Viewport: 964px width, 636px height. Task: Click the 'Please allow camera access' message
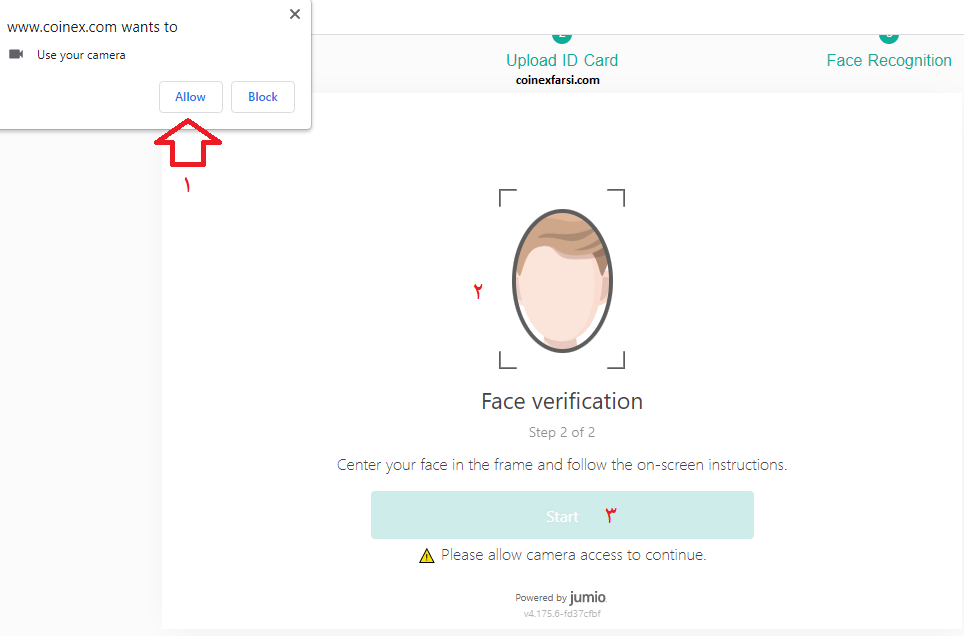pos(574,555)
